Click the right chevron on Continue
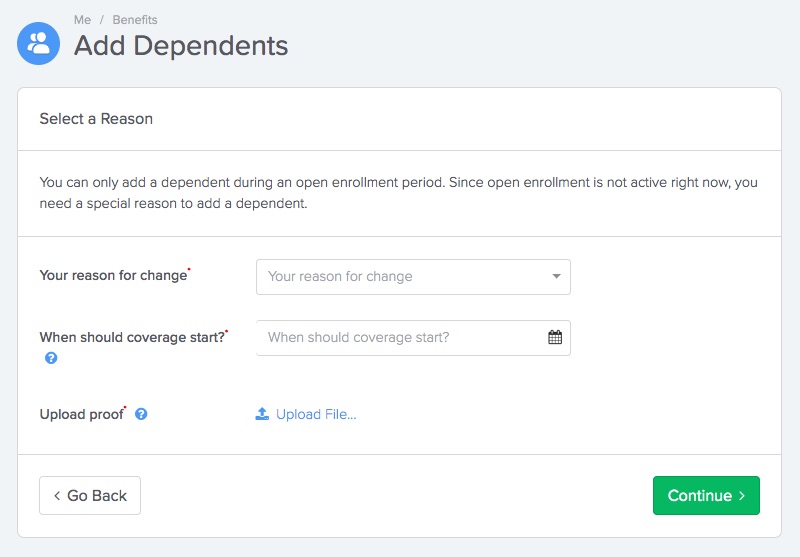800x557 pixels. [742, 495]
